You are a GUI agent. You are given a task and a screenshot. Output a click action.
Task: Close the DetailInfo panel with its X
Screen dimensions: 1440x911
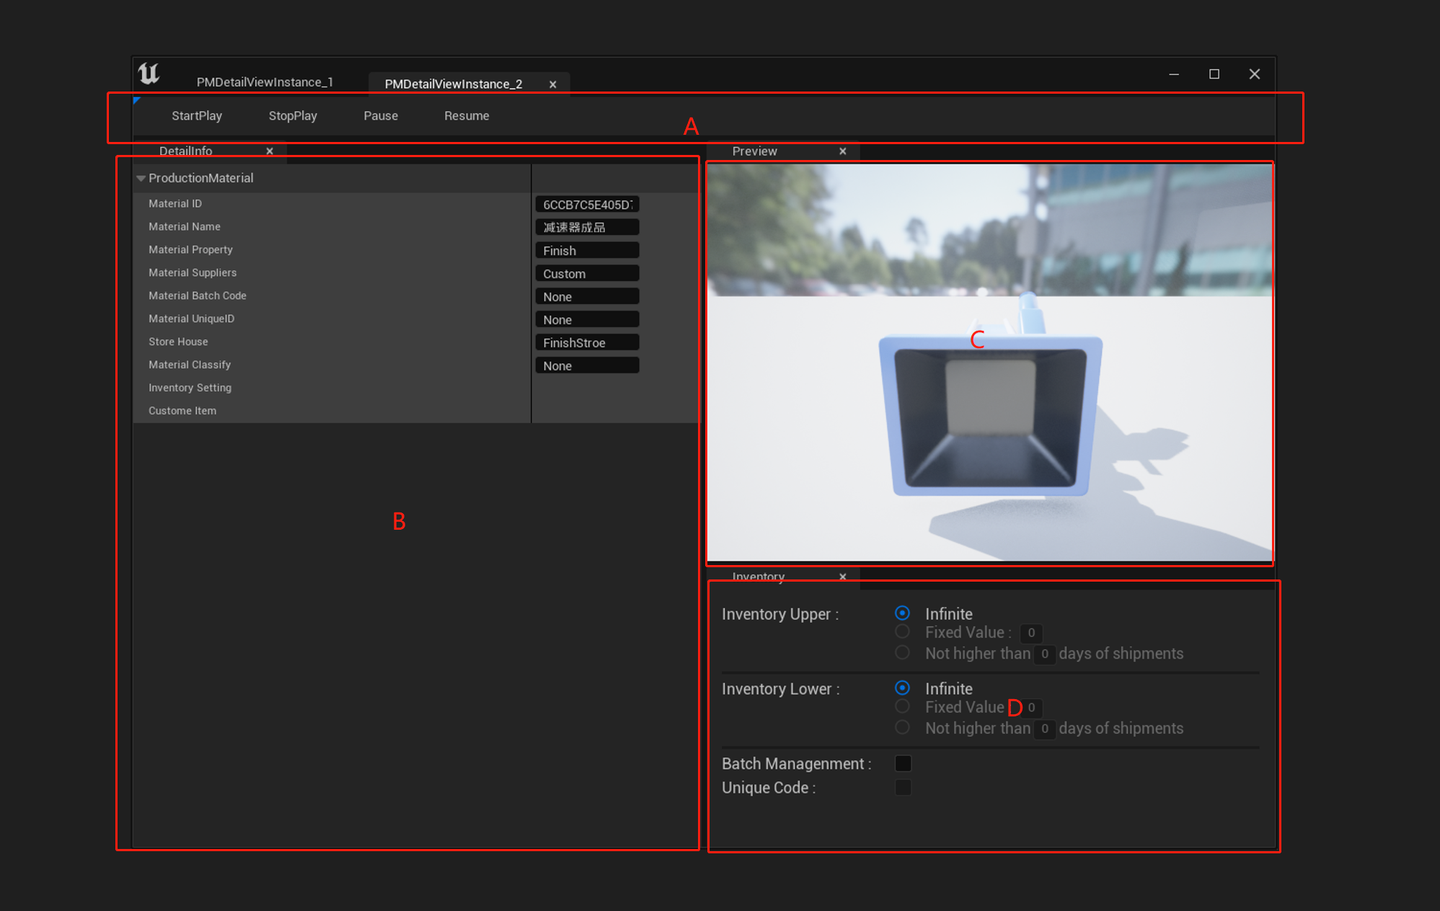[269, 150]
